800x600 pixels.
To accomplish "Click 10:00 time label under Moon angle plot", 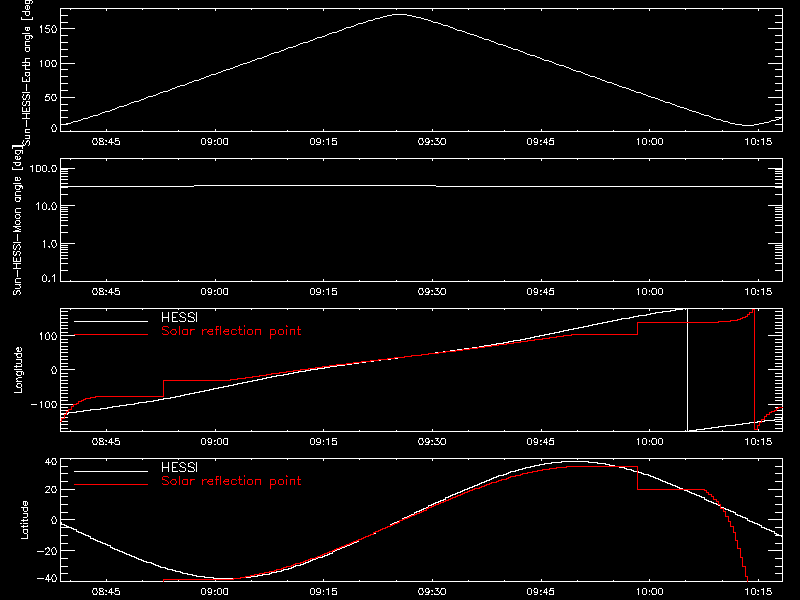I will tap(649, 292).
